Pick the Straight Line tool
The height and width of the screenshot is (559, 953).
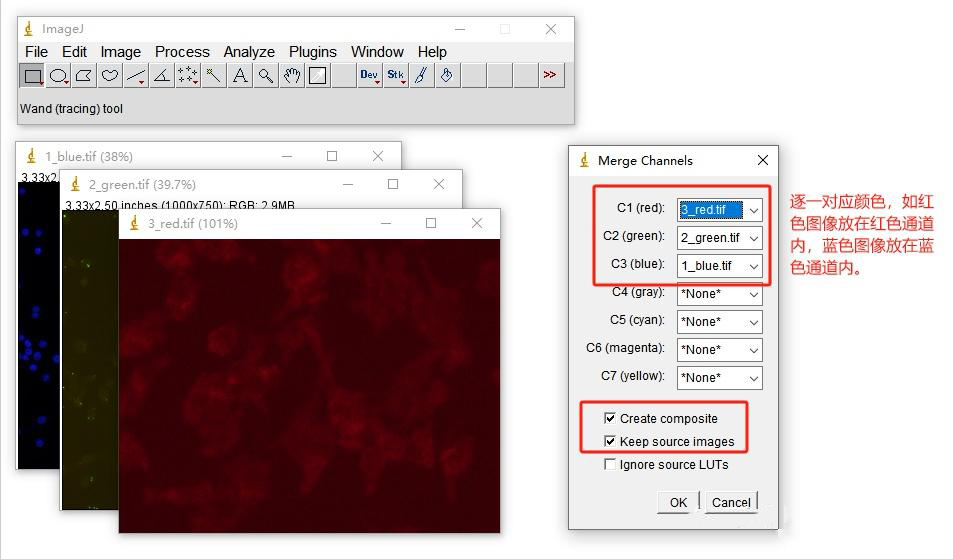point(136,76)
